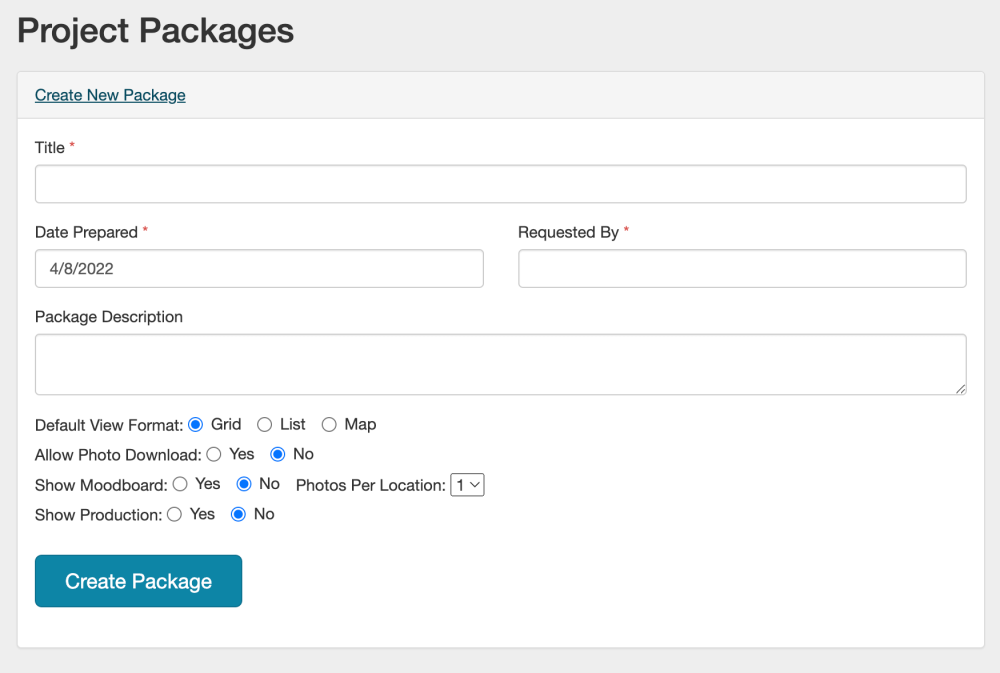This screenshot has height=673, width=1000.
Task: Open the Create New Package link
Action: click(110, 95)
